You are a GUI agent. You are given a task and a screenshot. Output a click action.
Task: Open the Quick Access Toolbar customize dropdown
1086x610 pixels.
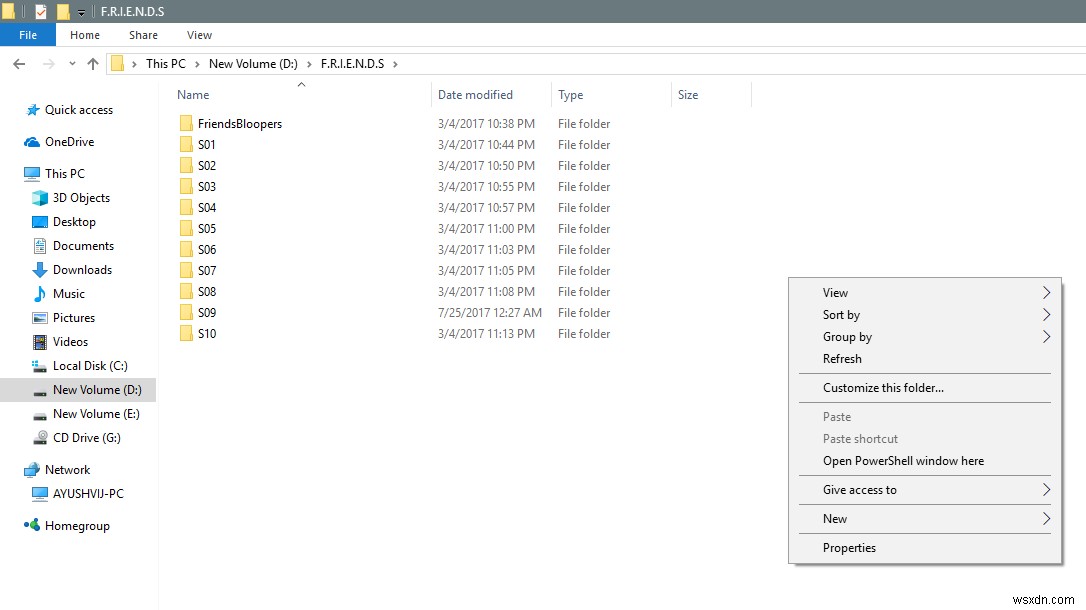[79, 11]
